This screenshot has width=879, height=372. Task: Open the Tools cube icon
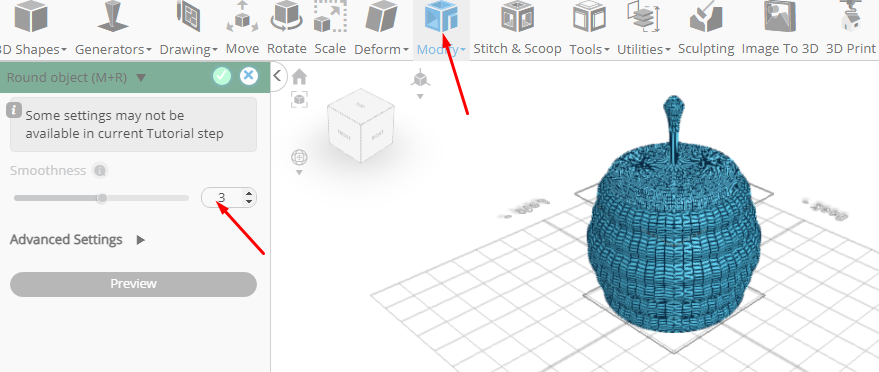pos(589,17)
